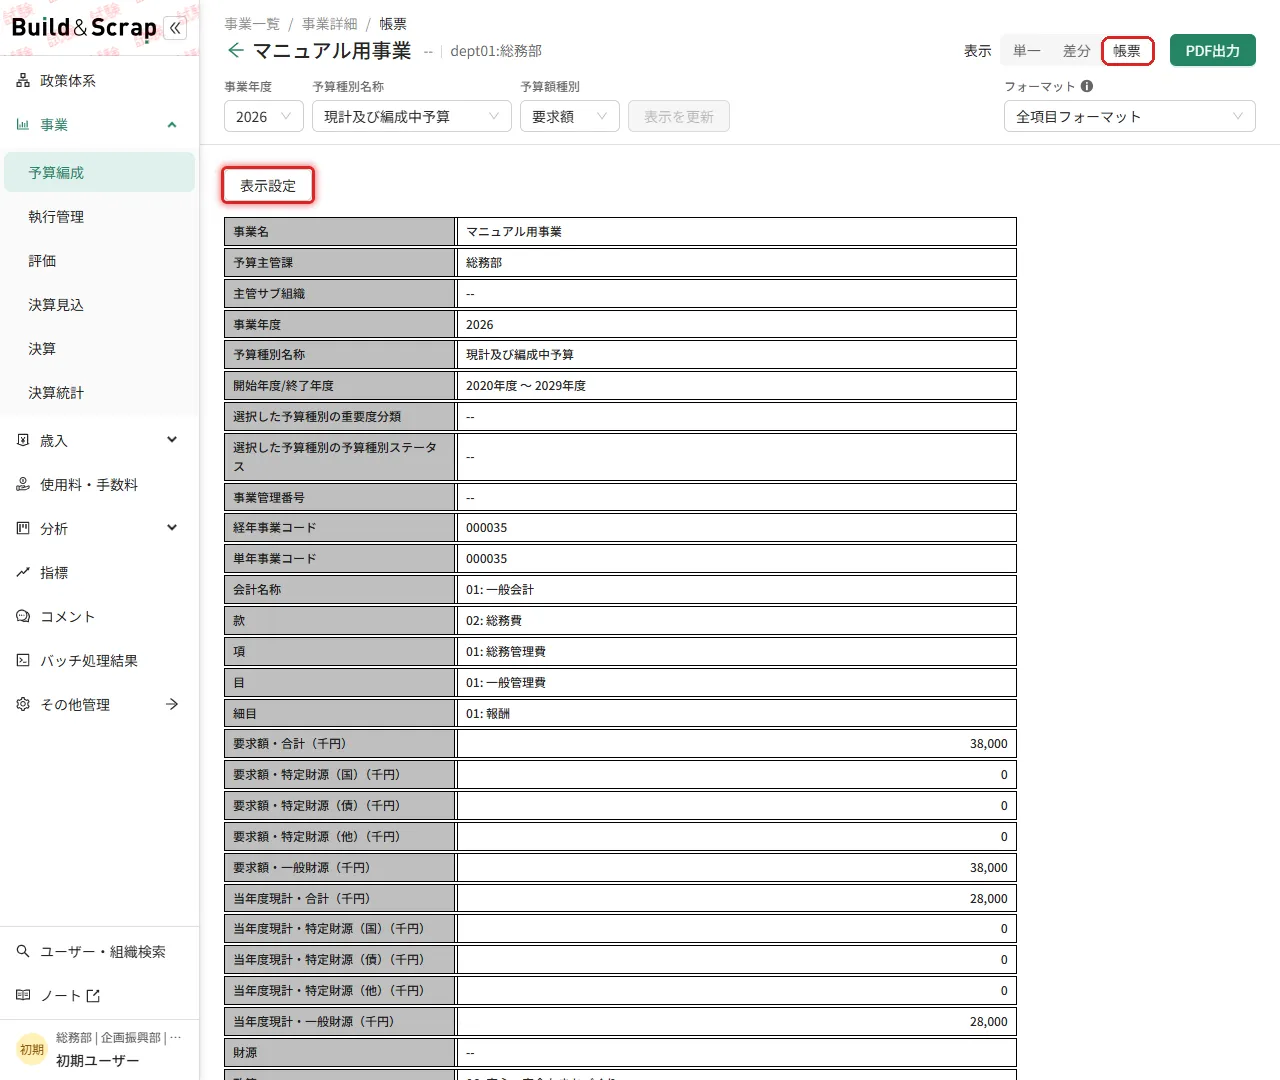
Task: Collapse the sidebar with the double-chevron icon
Action: click(175, 28)
